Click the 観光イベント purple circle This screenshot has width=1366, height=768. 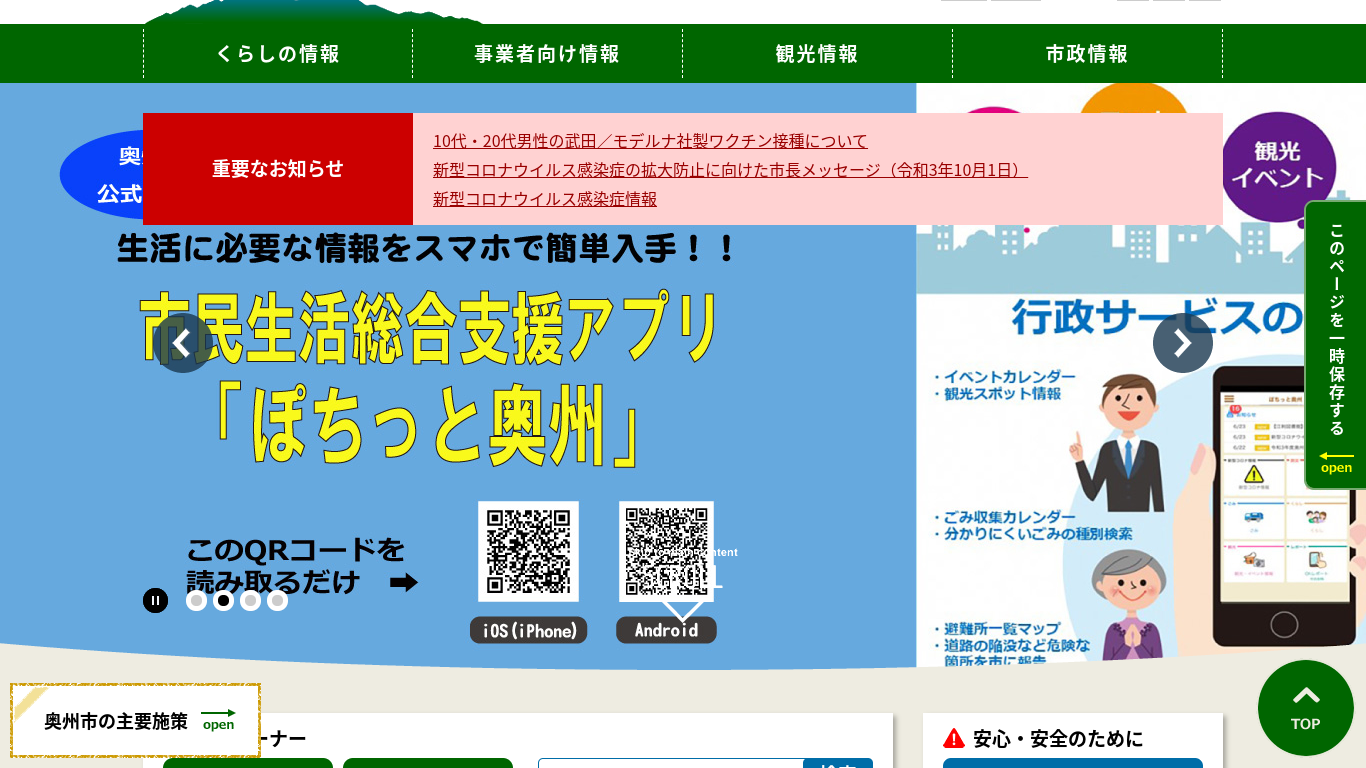click(1278, 165)
